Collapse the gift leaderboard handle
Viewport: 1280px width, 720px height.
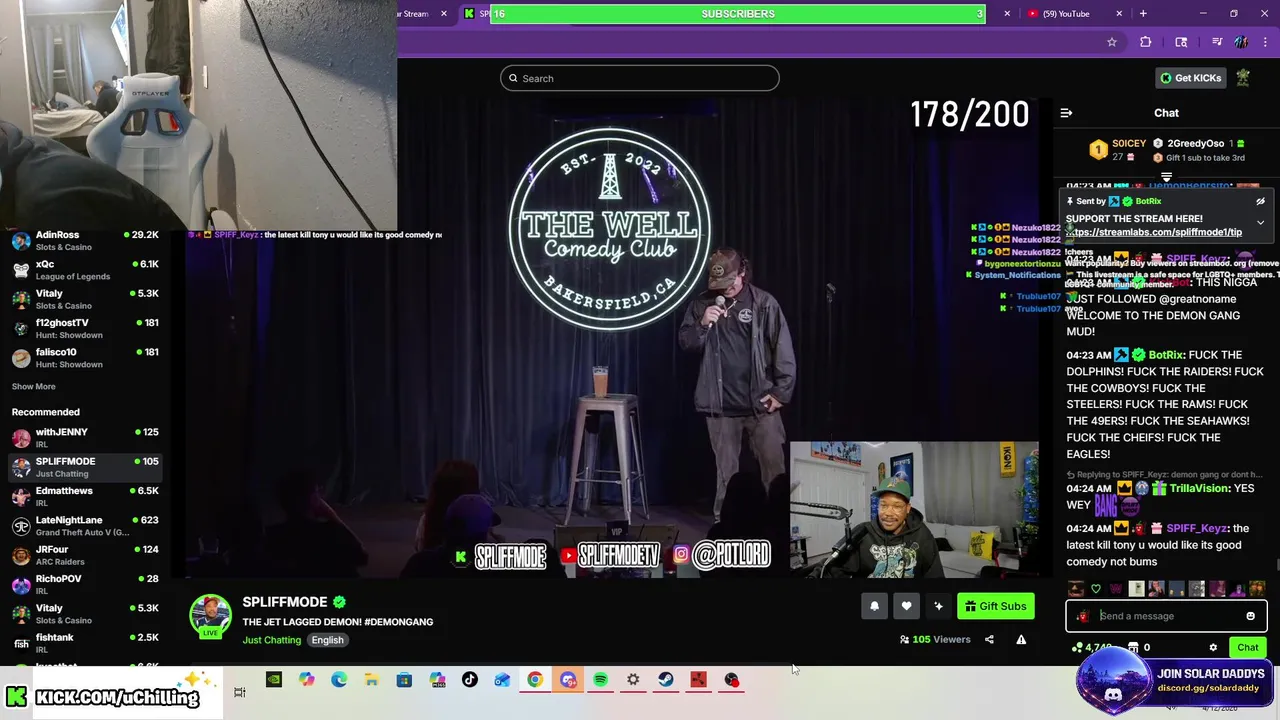point(1166,177)
